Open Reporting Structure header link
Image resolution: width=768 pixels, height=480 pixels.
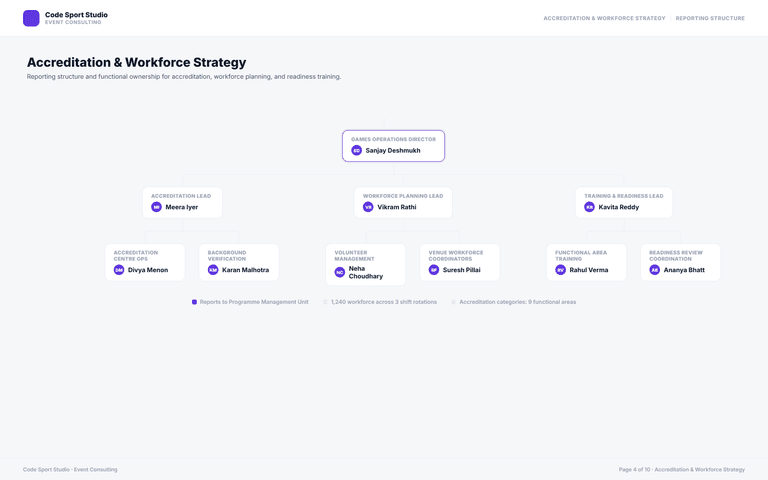point(710,18)
